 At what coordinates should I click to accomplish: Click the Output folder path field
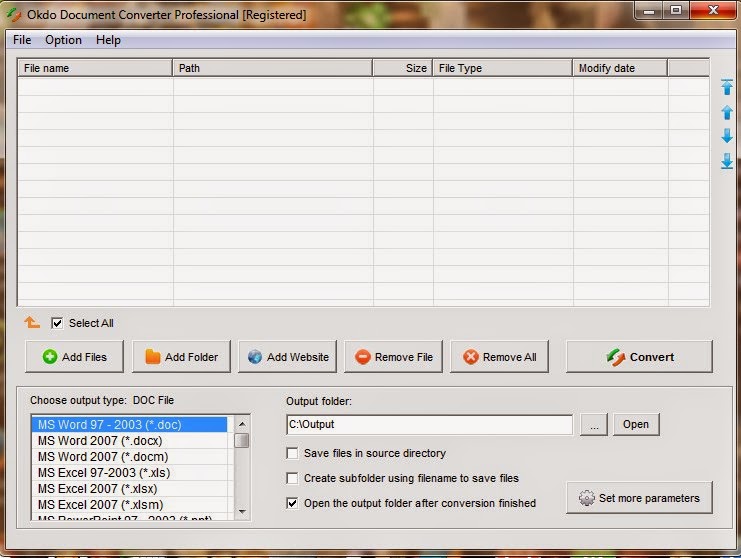click(430, 424)
